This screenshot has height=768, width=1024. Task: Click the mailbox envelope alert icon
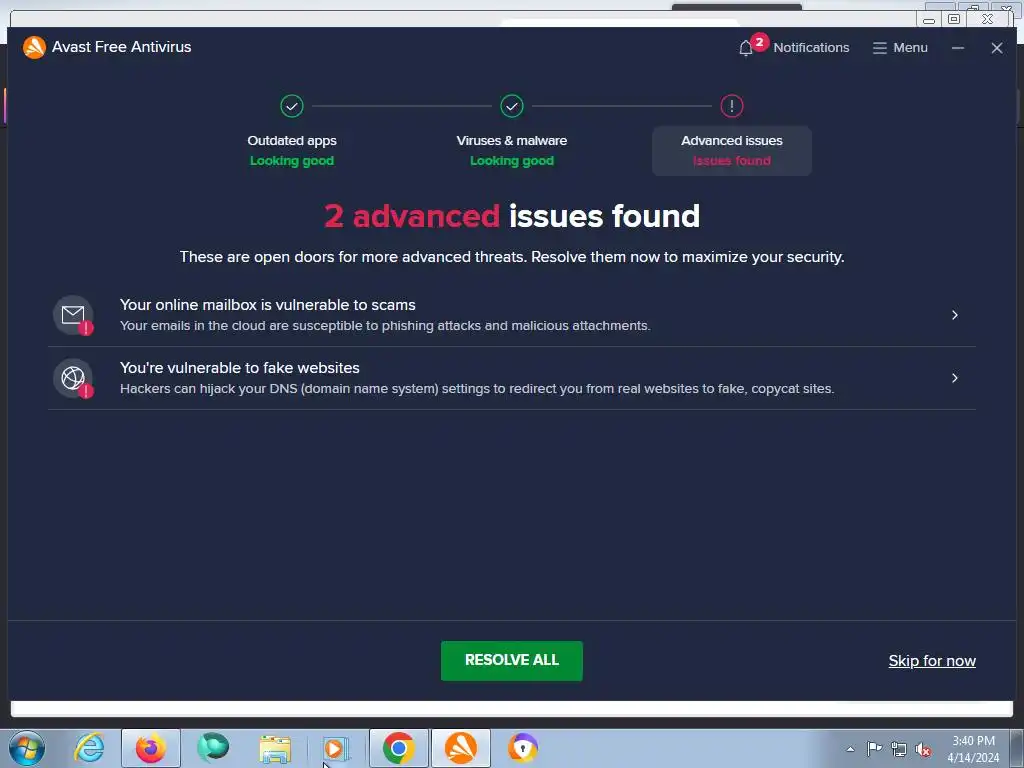click(73, 315)
